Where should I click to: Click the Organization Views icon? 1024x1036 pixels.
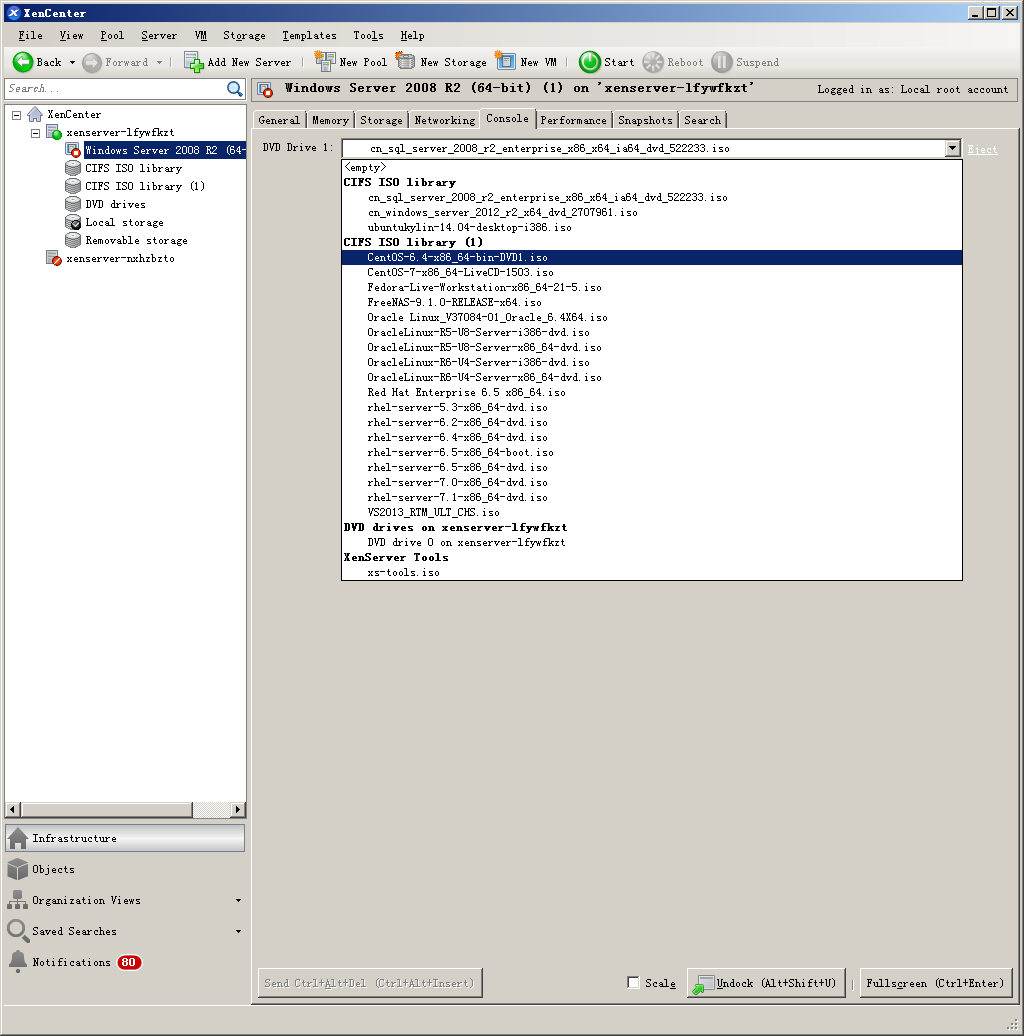click(x=18, y=900)
